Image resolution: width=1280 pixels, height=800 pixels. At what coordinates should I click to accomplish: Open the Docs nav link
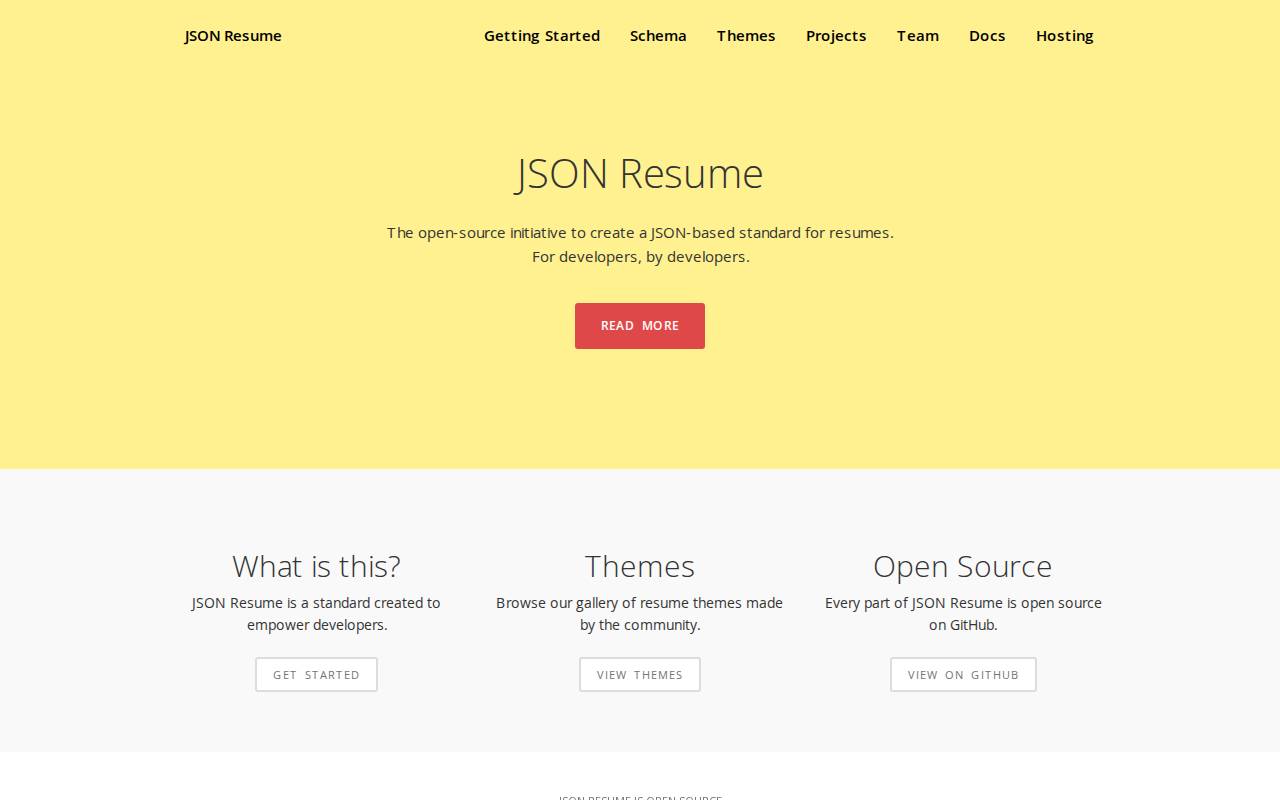tap(987, 36)
